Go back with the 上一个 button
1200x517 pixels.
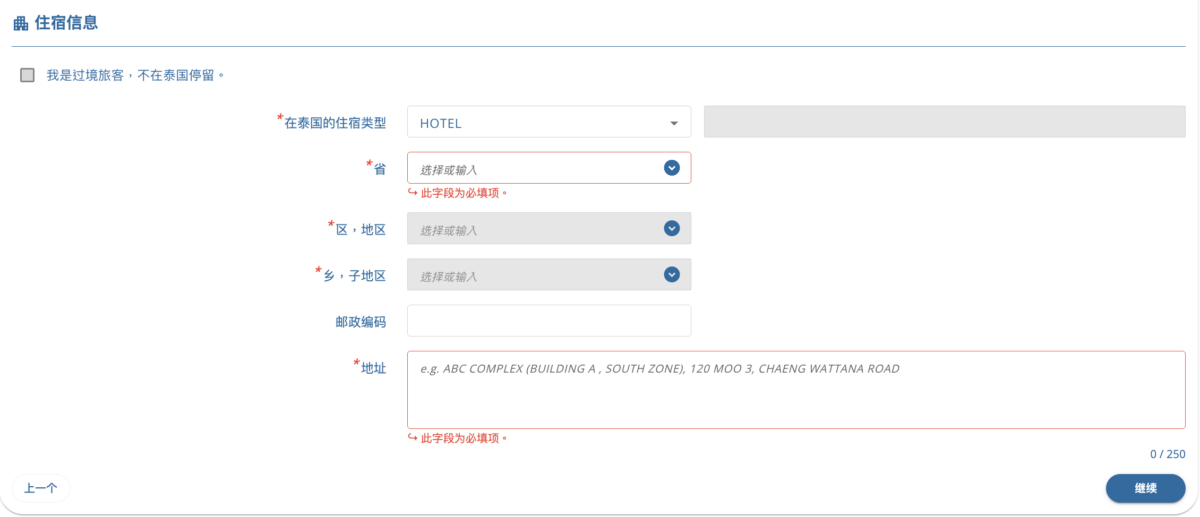[41, 488]
